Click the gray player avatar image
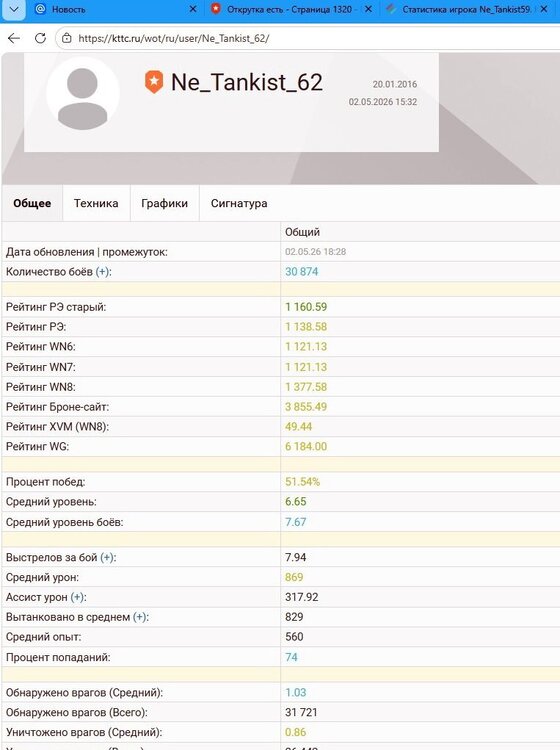The image size is (560, 750). [x=83, y=93]
